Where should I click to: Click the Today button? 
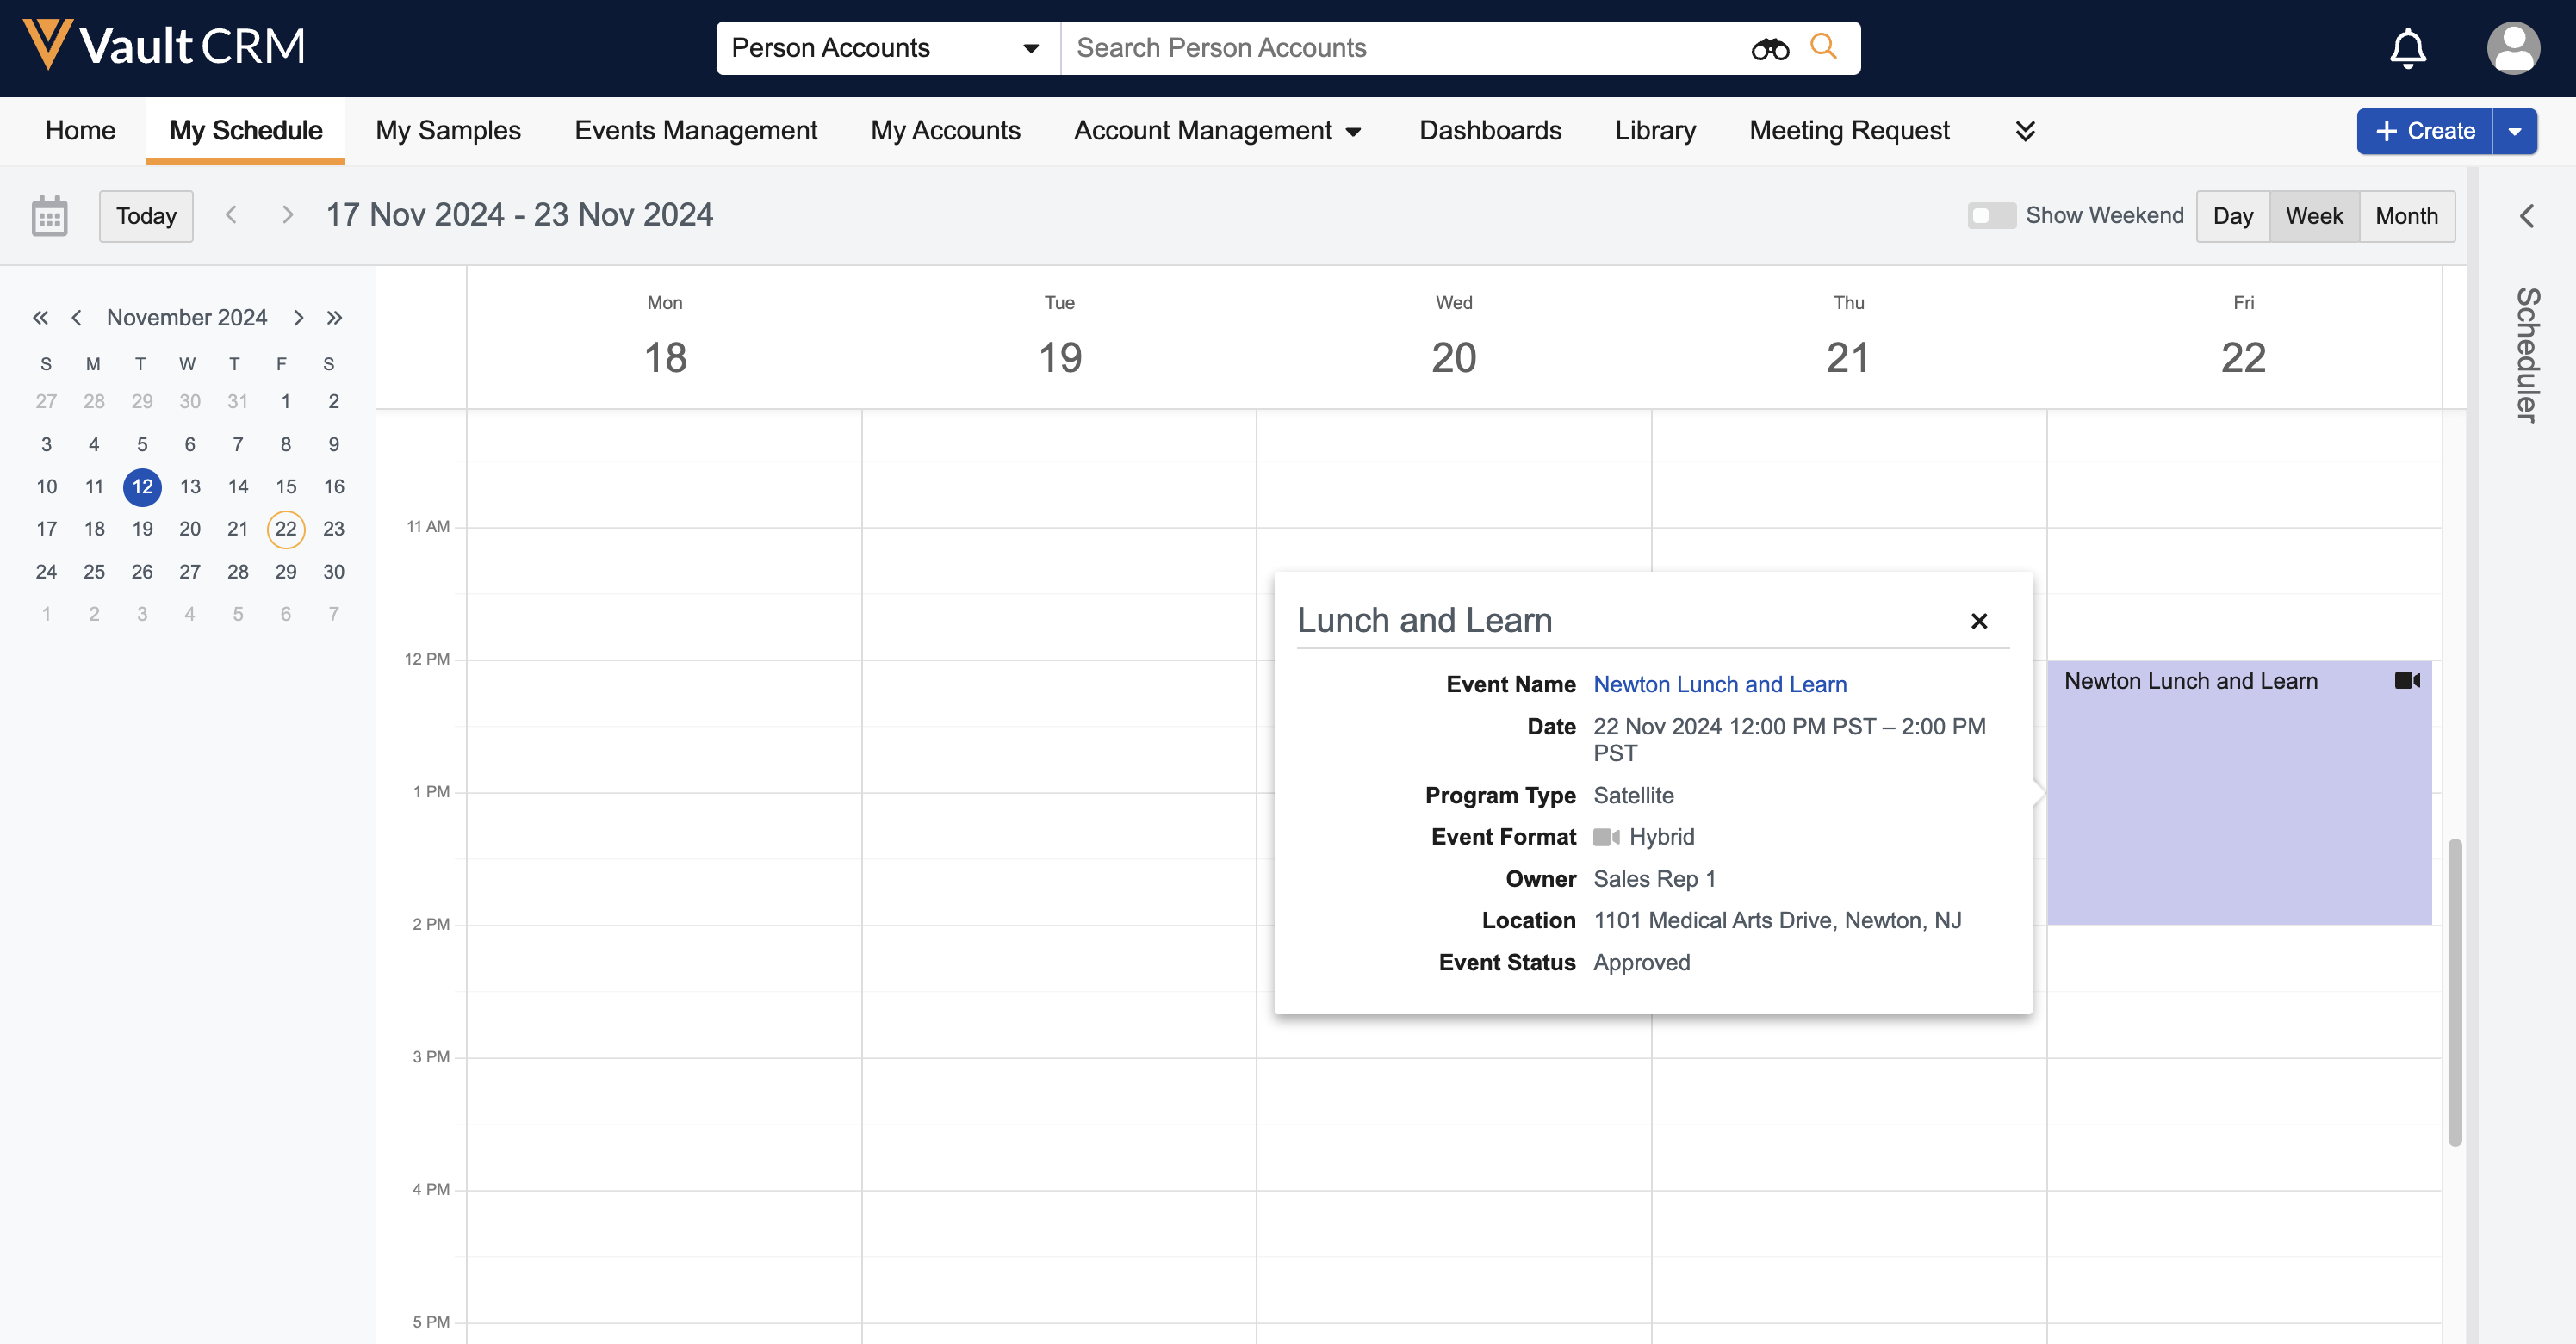[146, 216]
